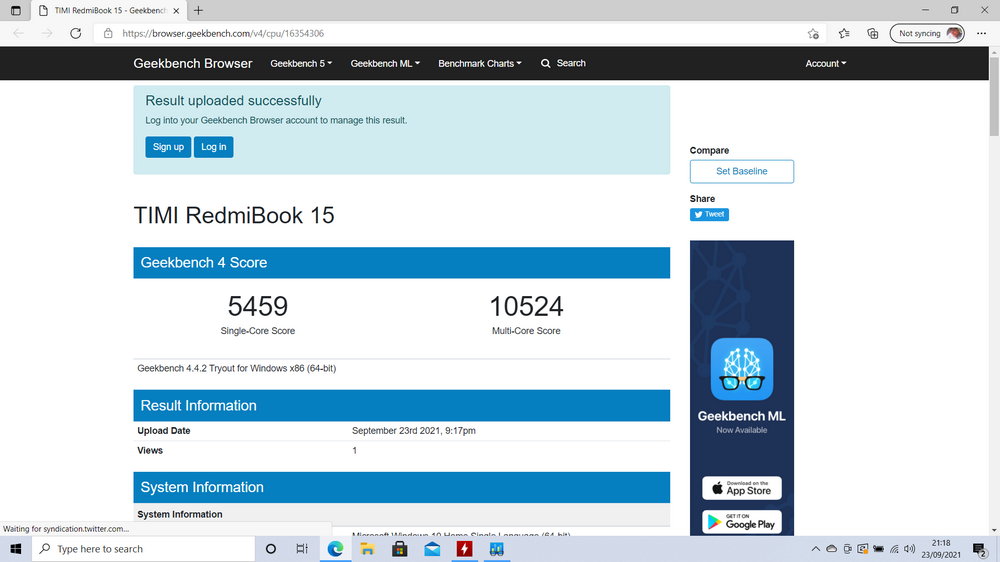Open the notifications action center
The height and width of the screenshot is (562, 1000).
coord(980,549)
